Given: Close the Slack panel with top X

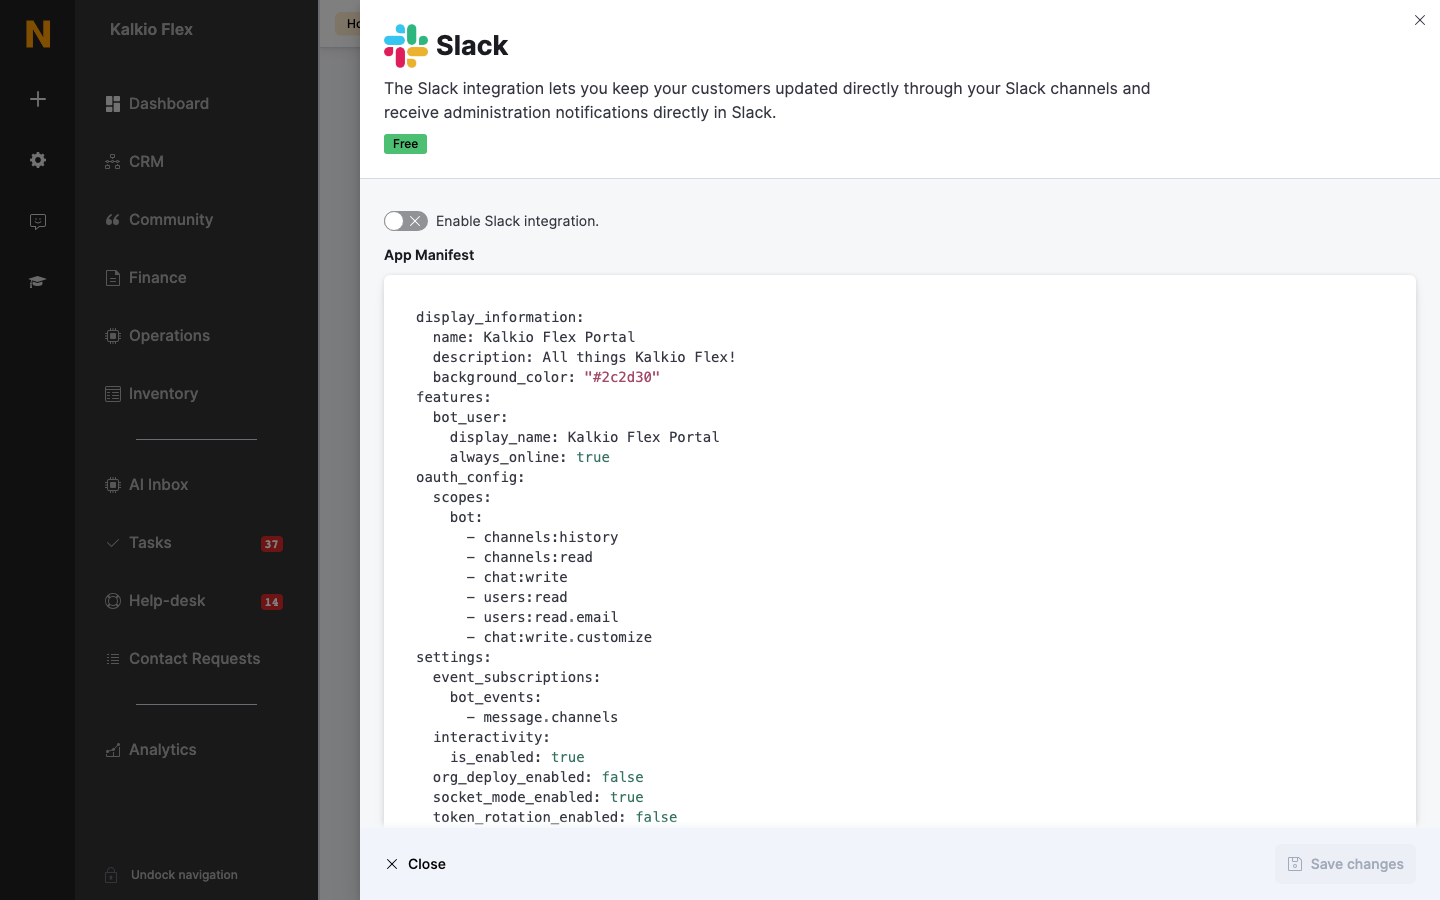Looking at the screenshot, I should [1420, 20].
